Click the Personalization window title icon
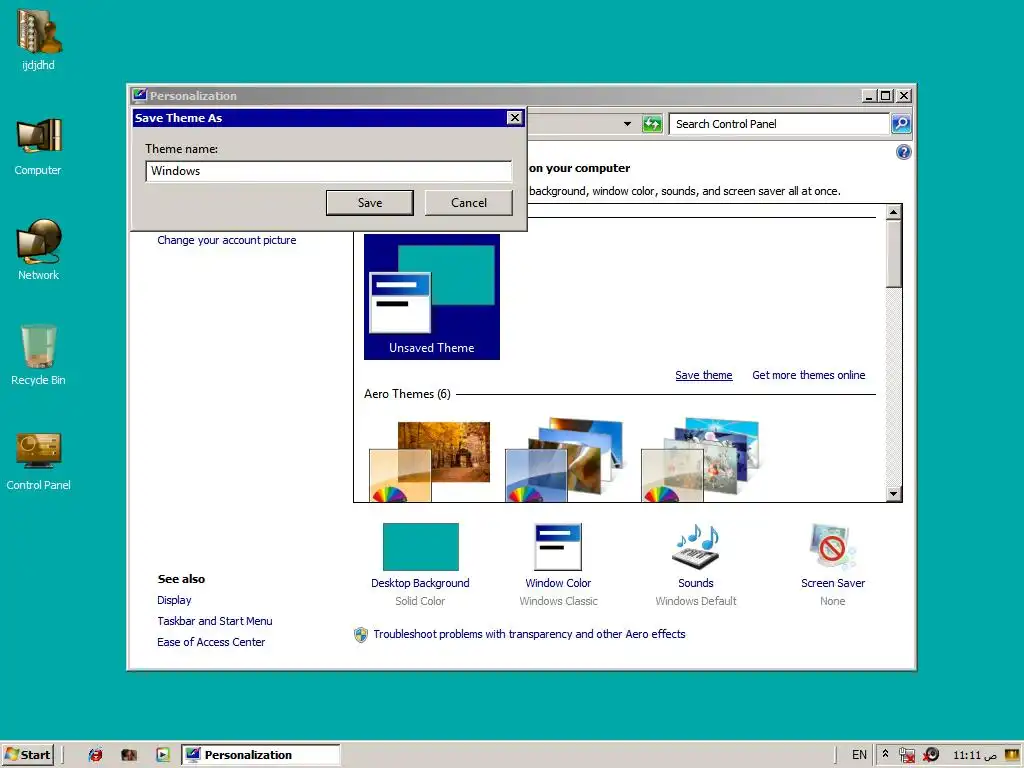The height and width of the screenshot is (768, 1024). (139, 95)
